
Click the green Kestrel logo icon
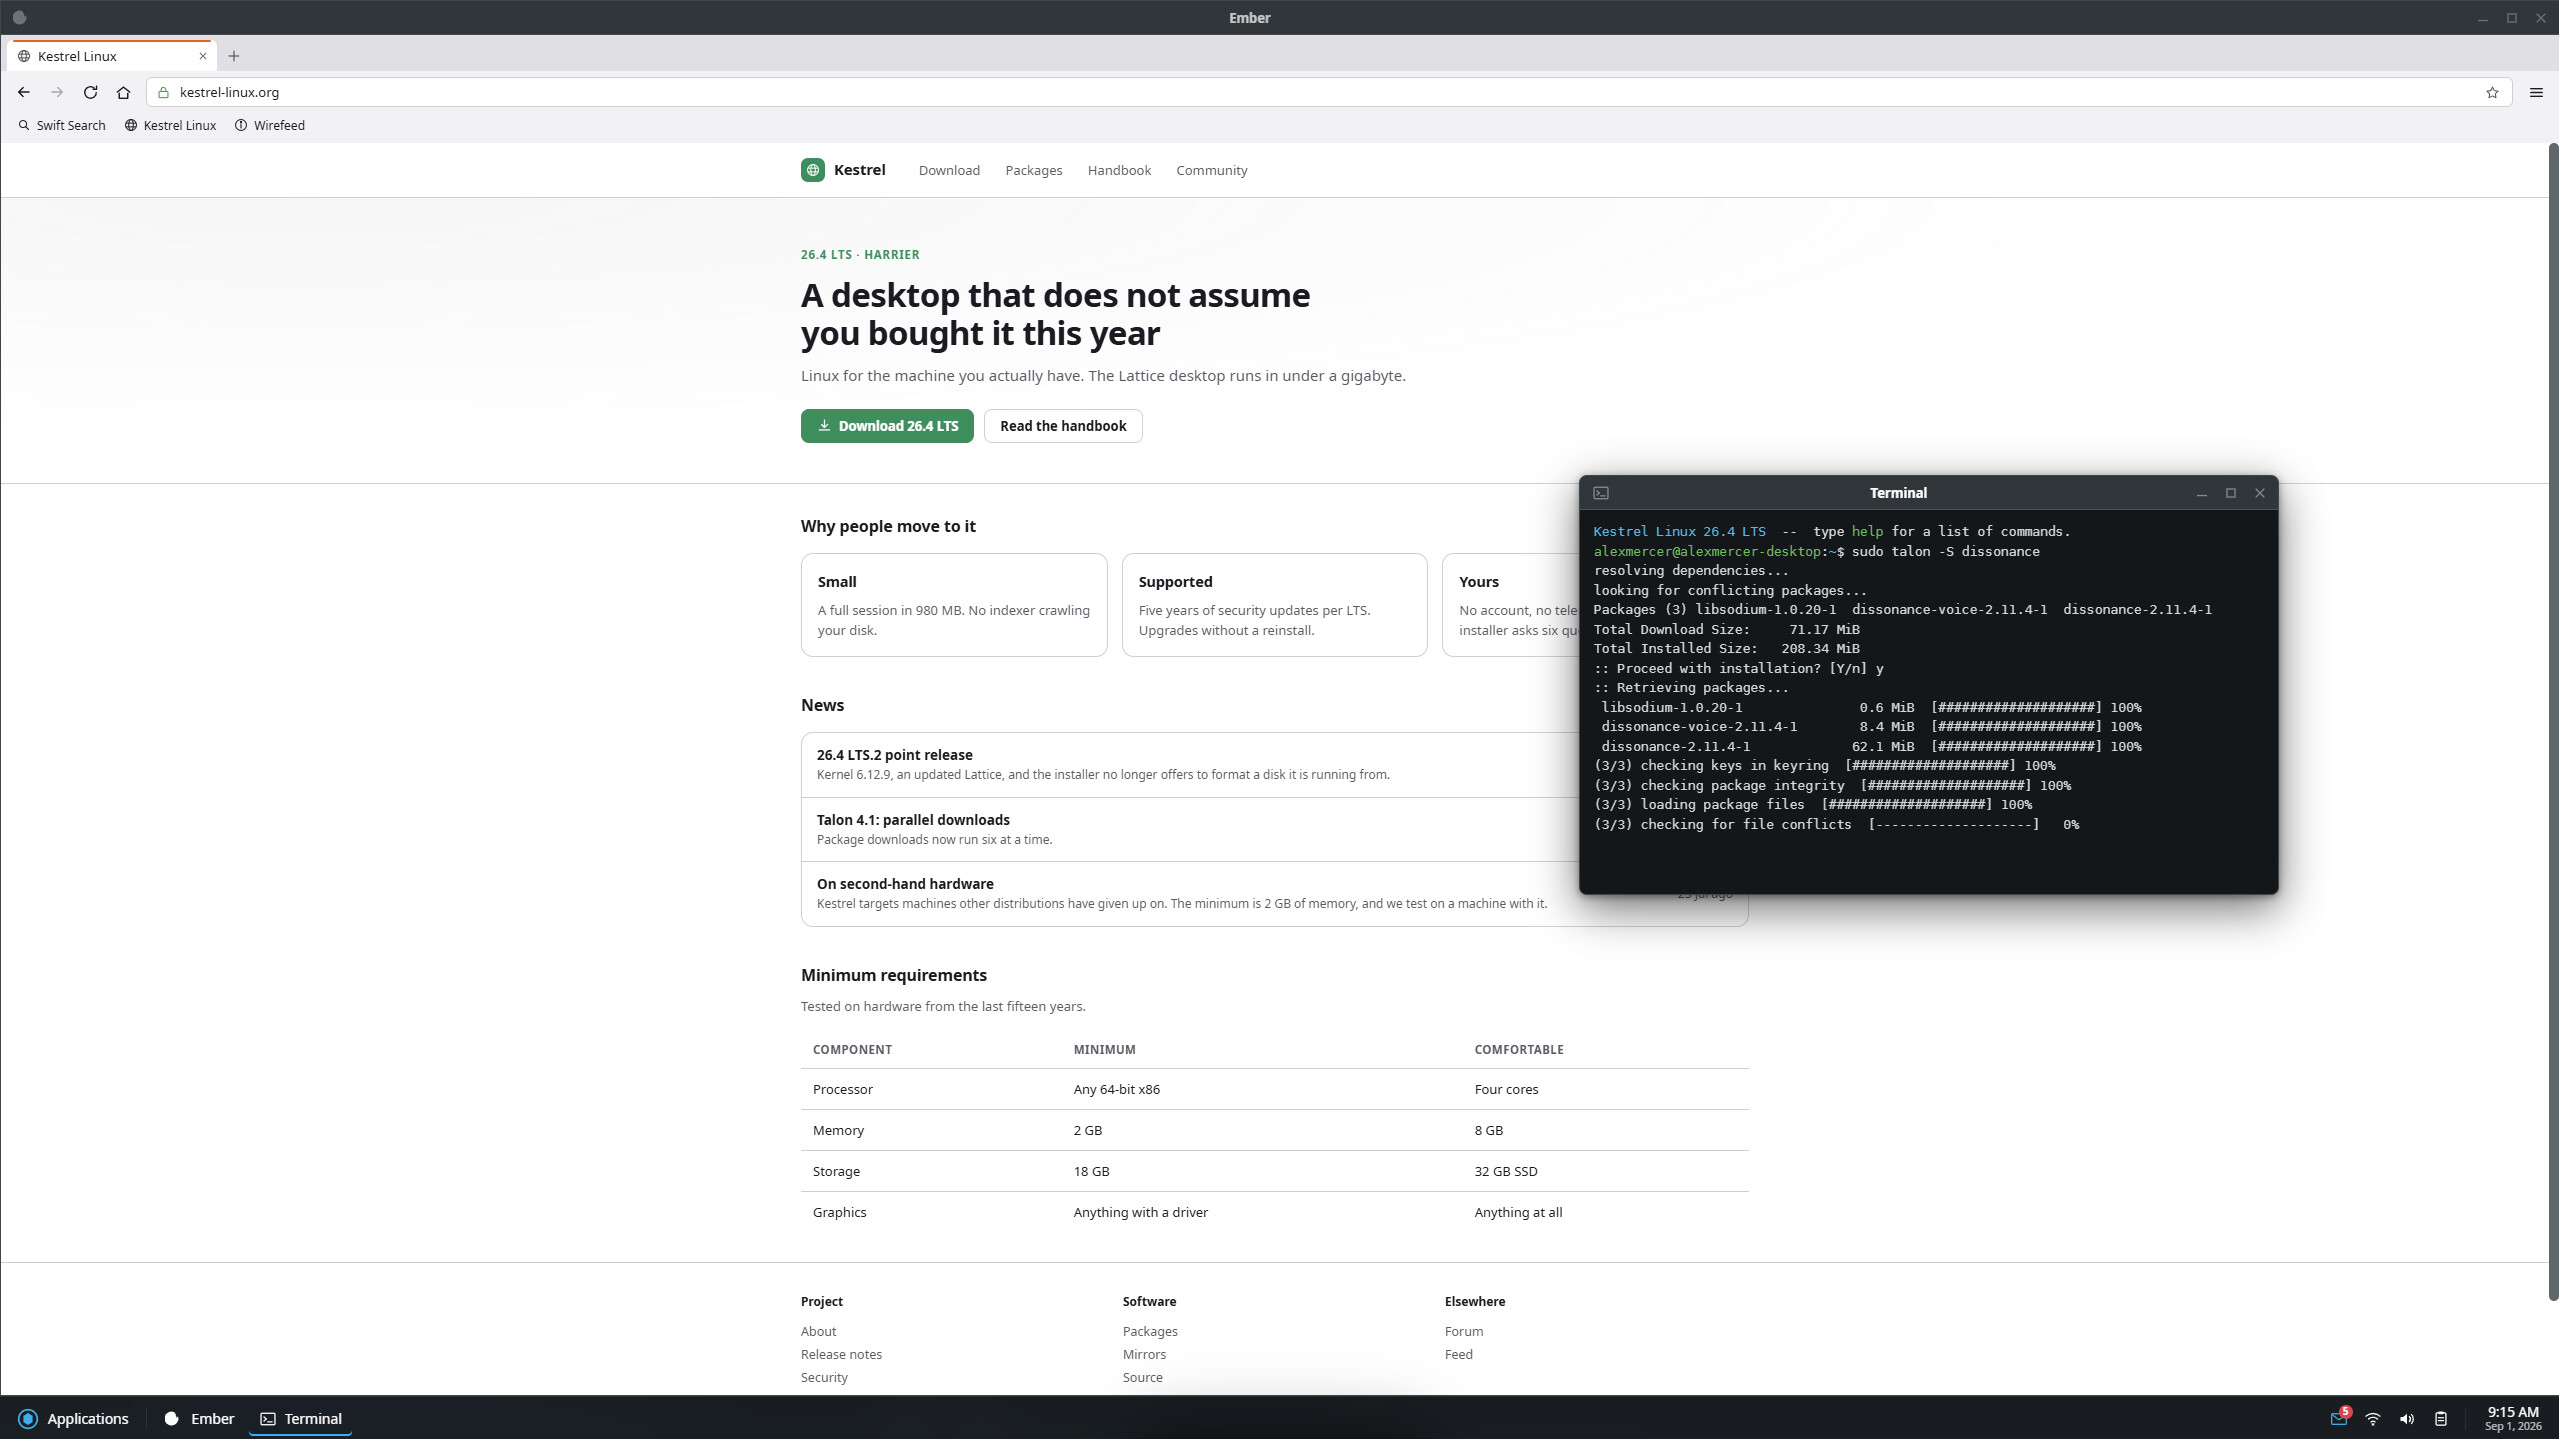(x=813, y=170)
